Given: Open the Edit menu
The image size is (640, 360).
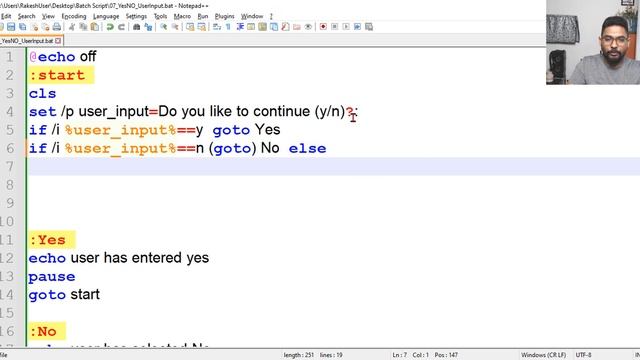Looking at the screenshot, I should coord(6,16).
